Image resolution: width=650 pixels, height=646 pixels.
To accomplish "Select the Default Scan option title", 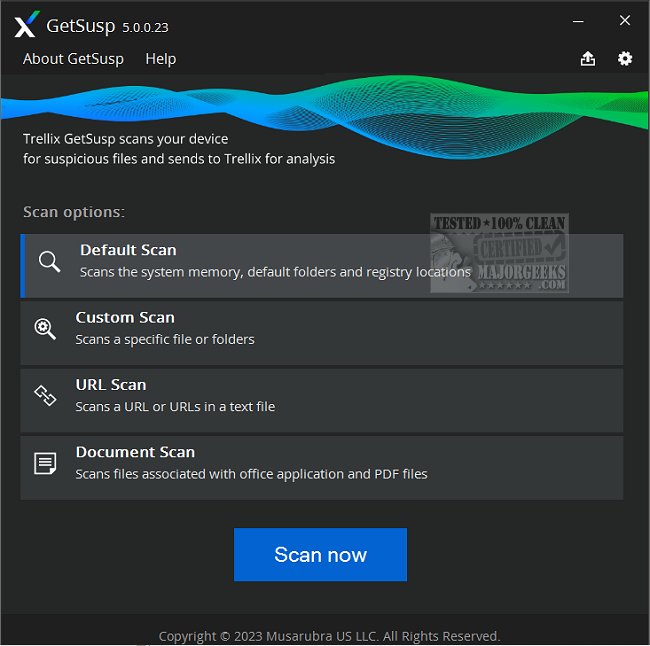I will [128, 251].
